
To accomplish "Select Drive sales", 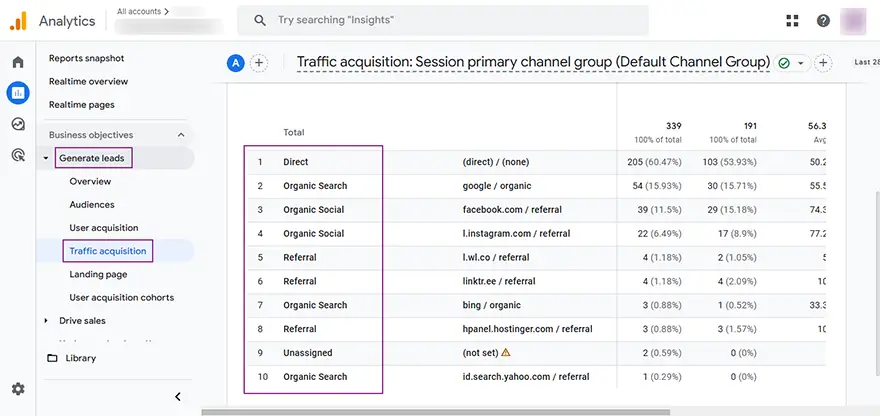I will (x=82, y=321).
